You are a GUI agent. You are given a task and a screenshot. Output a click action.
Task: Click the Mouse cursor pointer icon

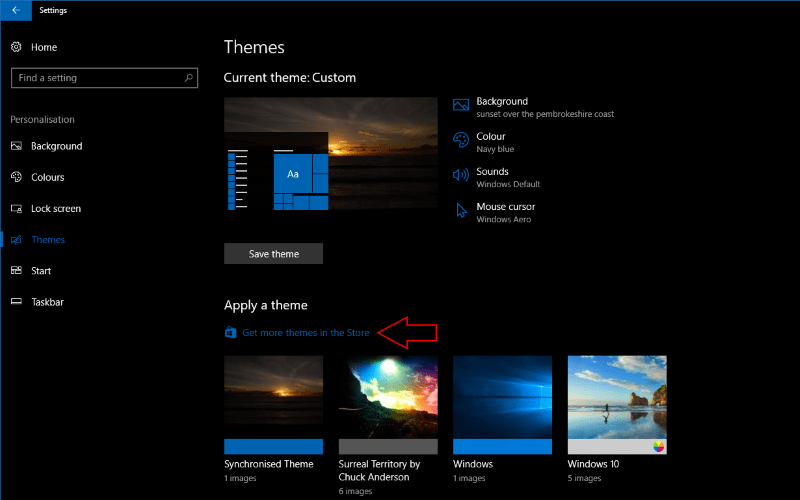click(461, 210)
